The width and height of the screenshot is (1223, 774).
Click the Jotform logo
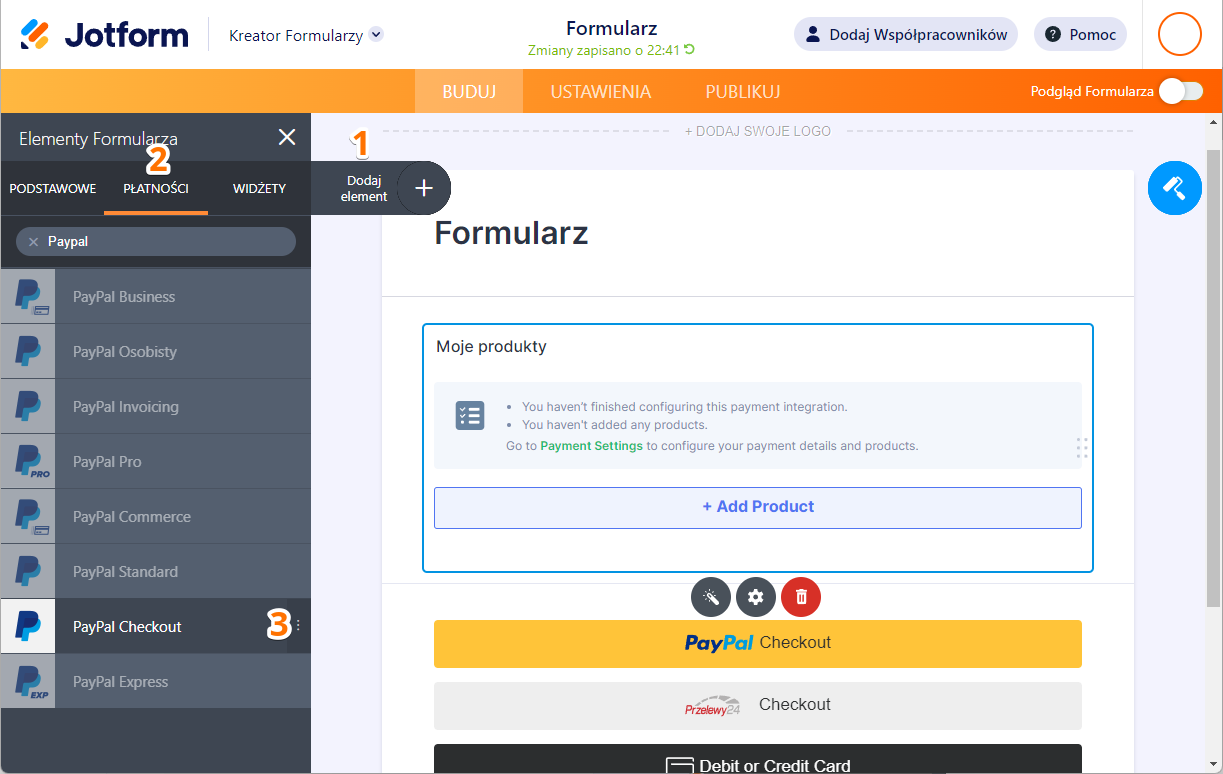(104, 35)
